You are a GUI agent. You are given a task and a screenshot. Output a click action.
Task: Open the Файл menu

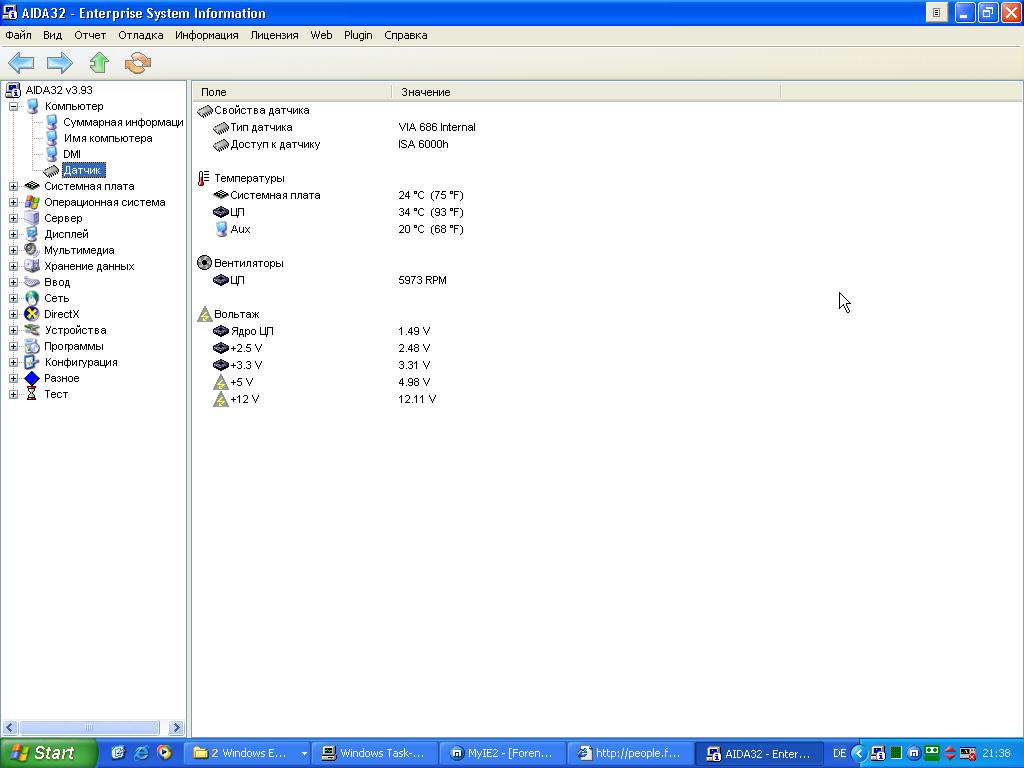click(x=18, y=35)
